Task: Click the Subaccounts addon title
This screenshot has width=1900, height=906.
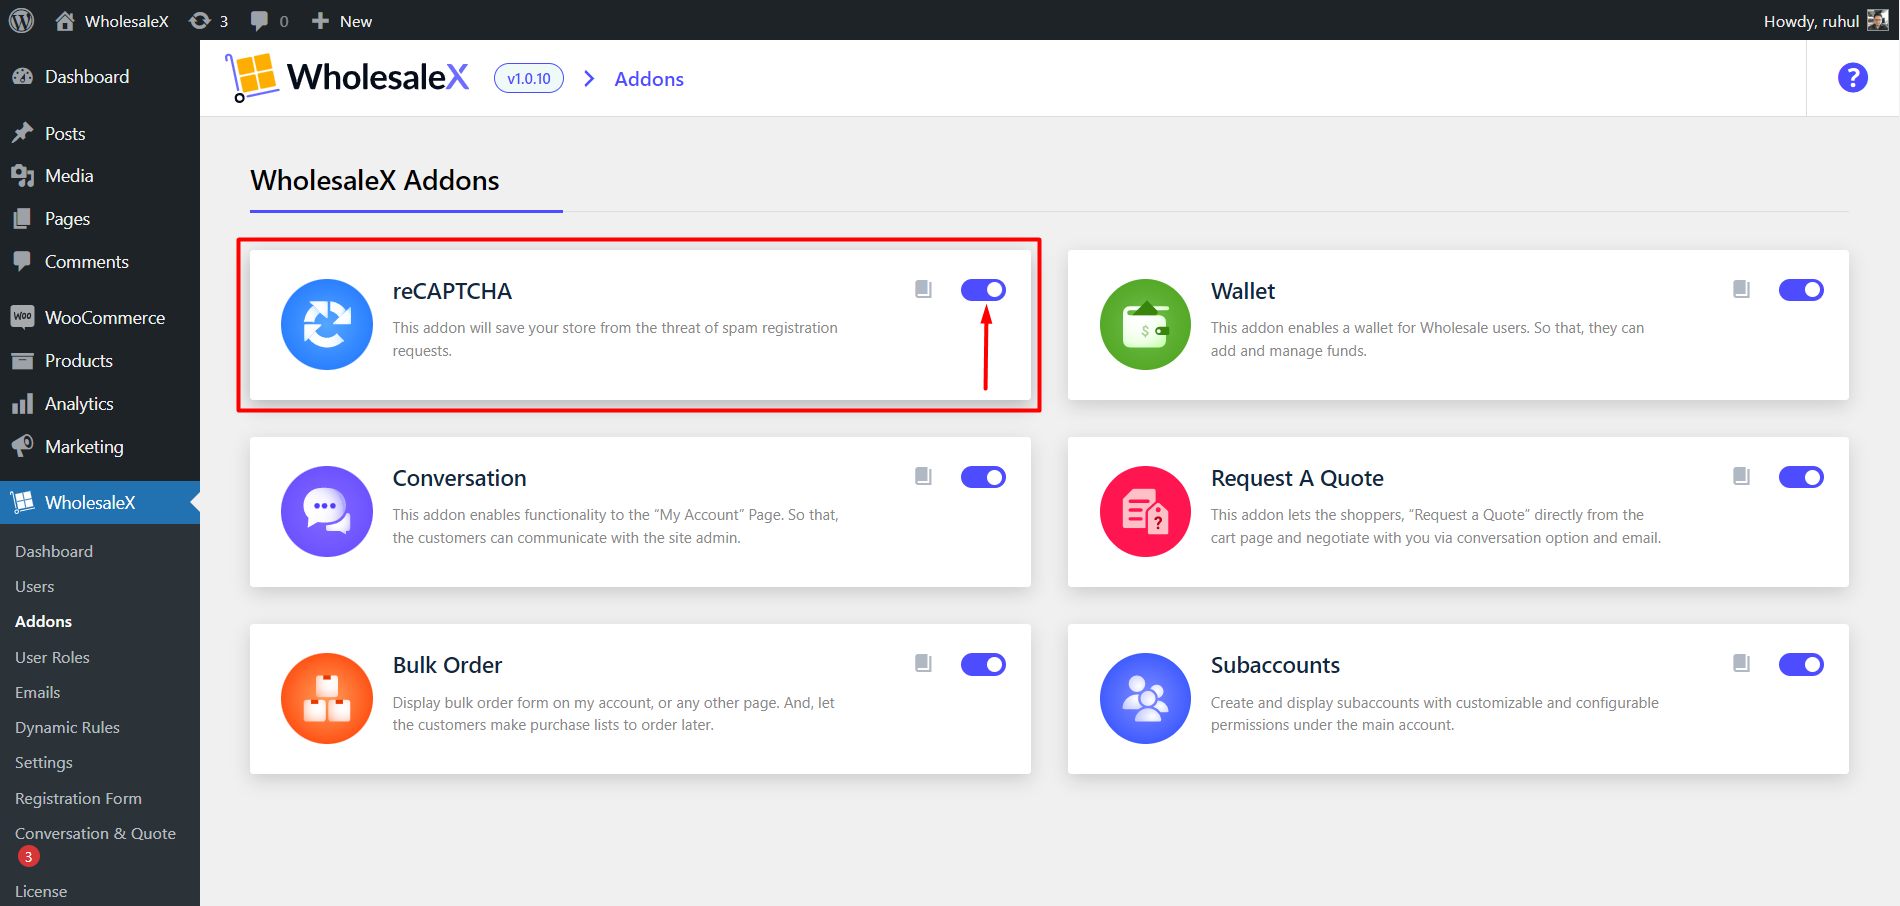Action: 1275,665
